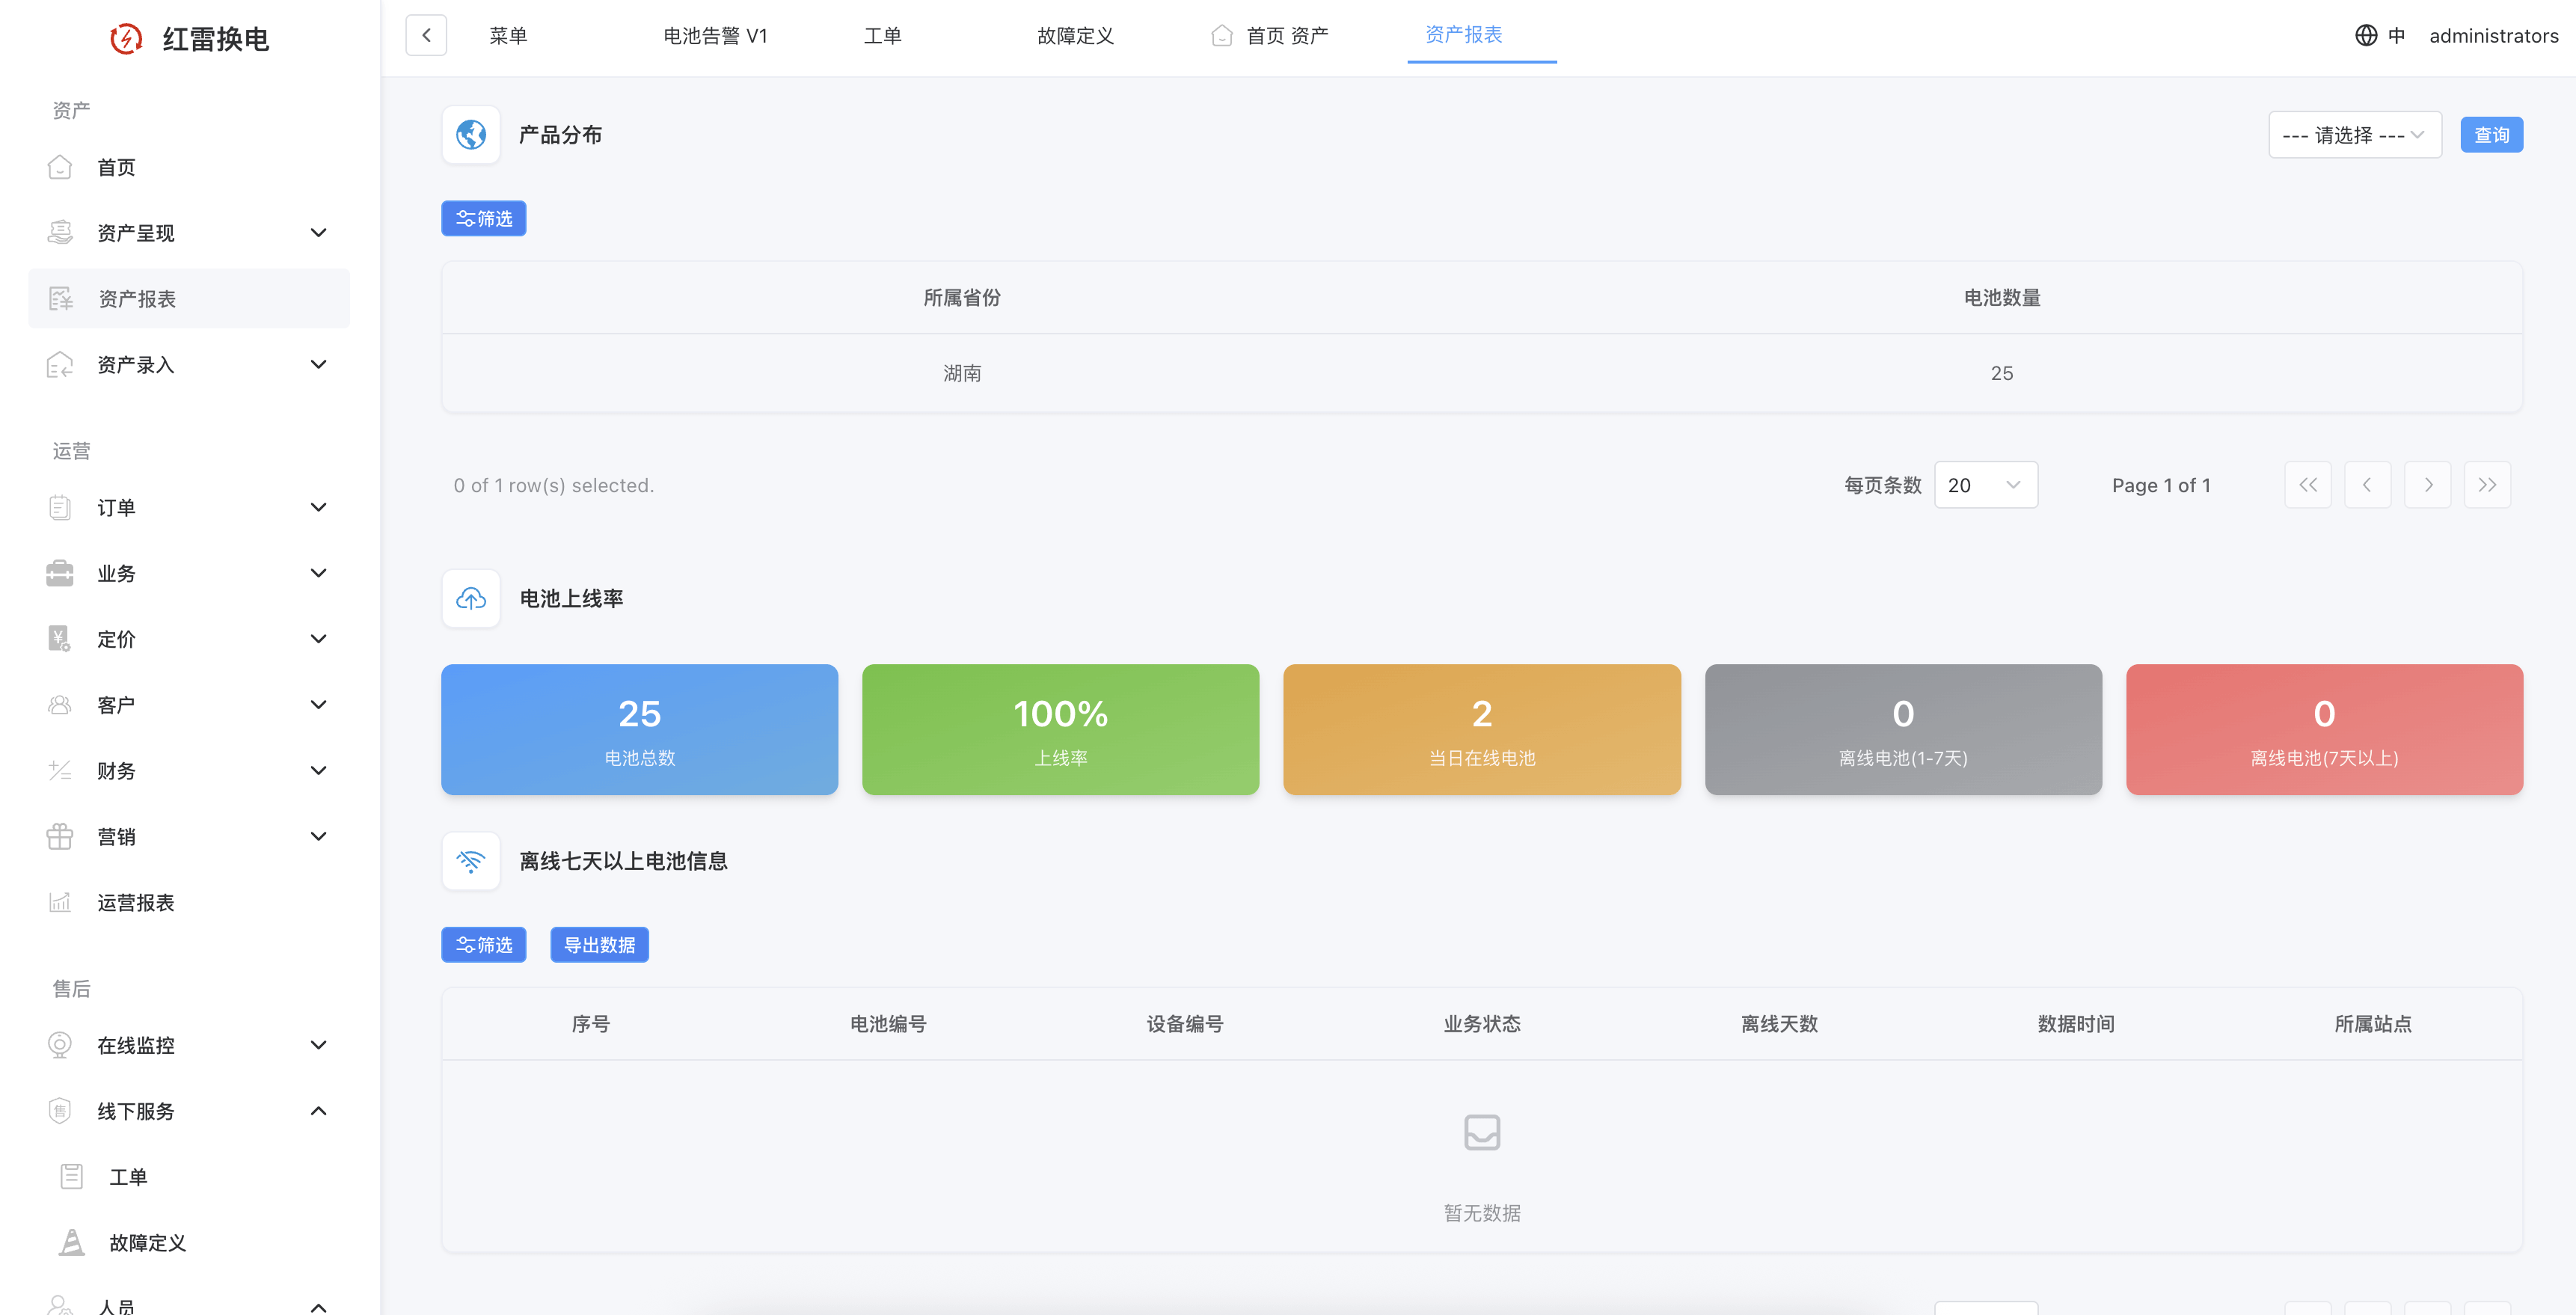2576x1315 pixels.
Task: Open 首页 in the sidebar
Action: tap(116, 167)
